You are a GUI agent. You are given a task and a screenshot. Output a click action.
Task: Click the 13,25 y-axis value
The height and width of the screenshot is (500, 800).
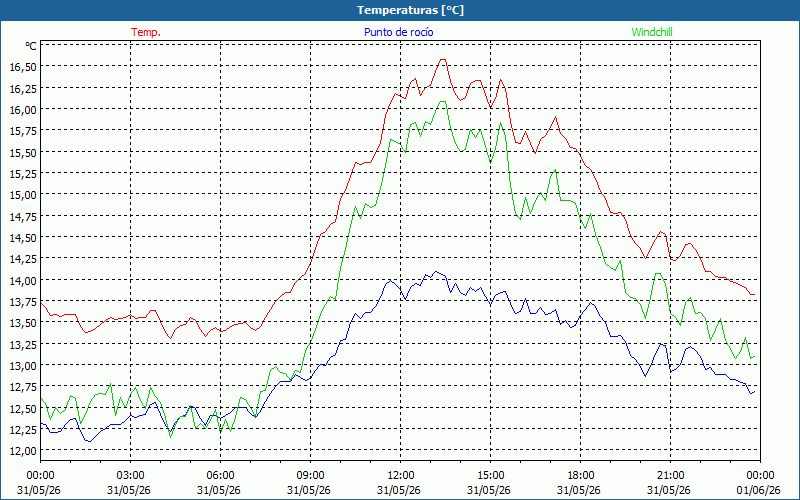click(x=23, y=344)
